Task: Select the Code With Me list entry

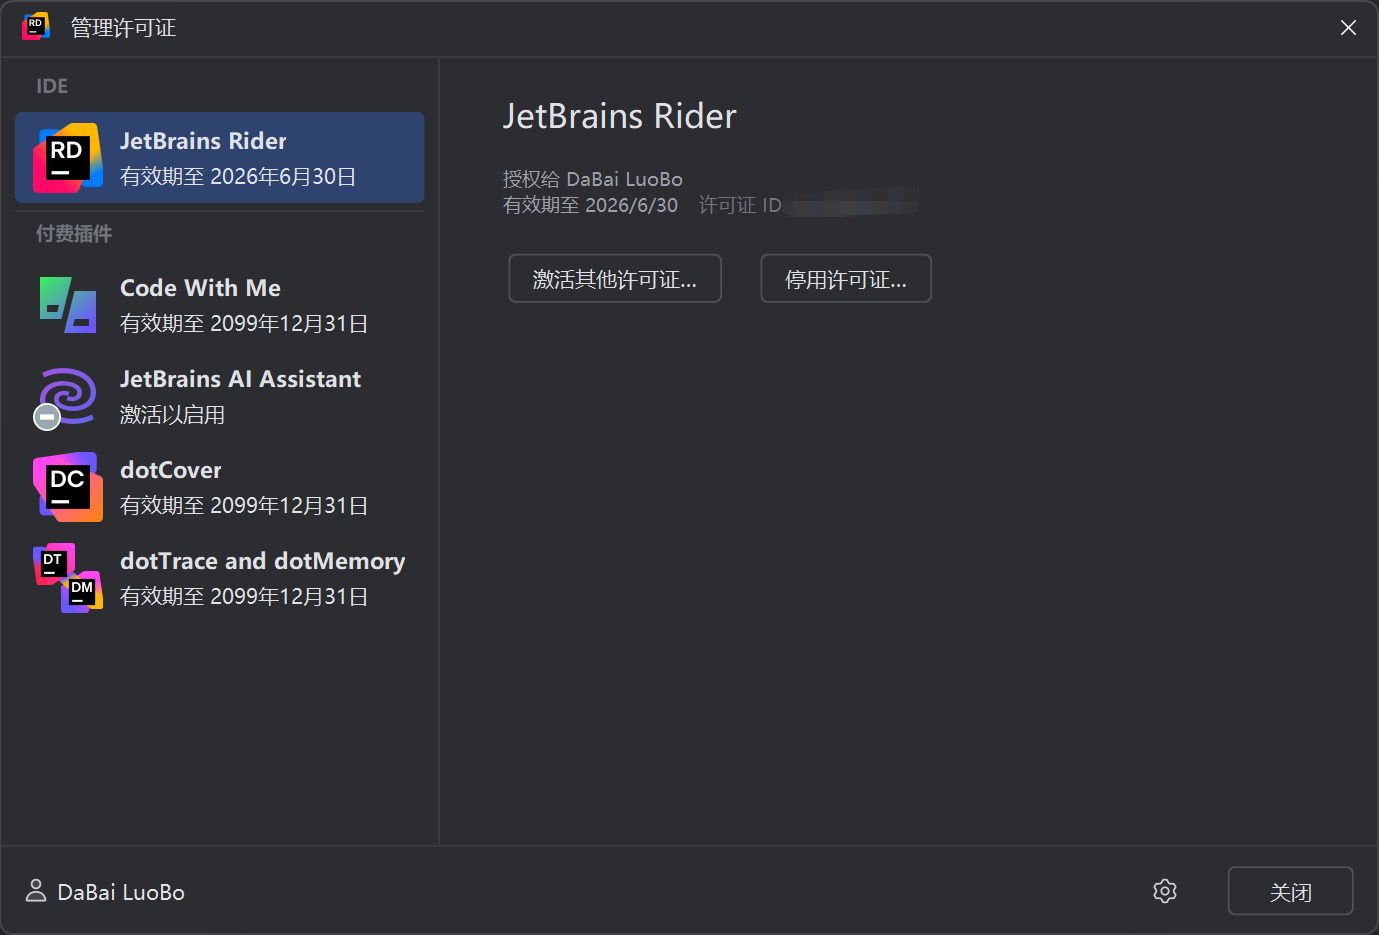Action: (x=220, y=305)
